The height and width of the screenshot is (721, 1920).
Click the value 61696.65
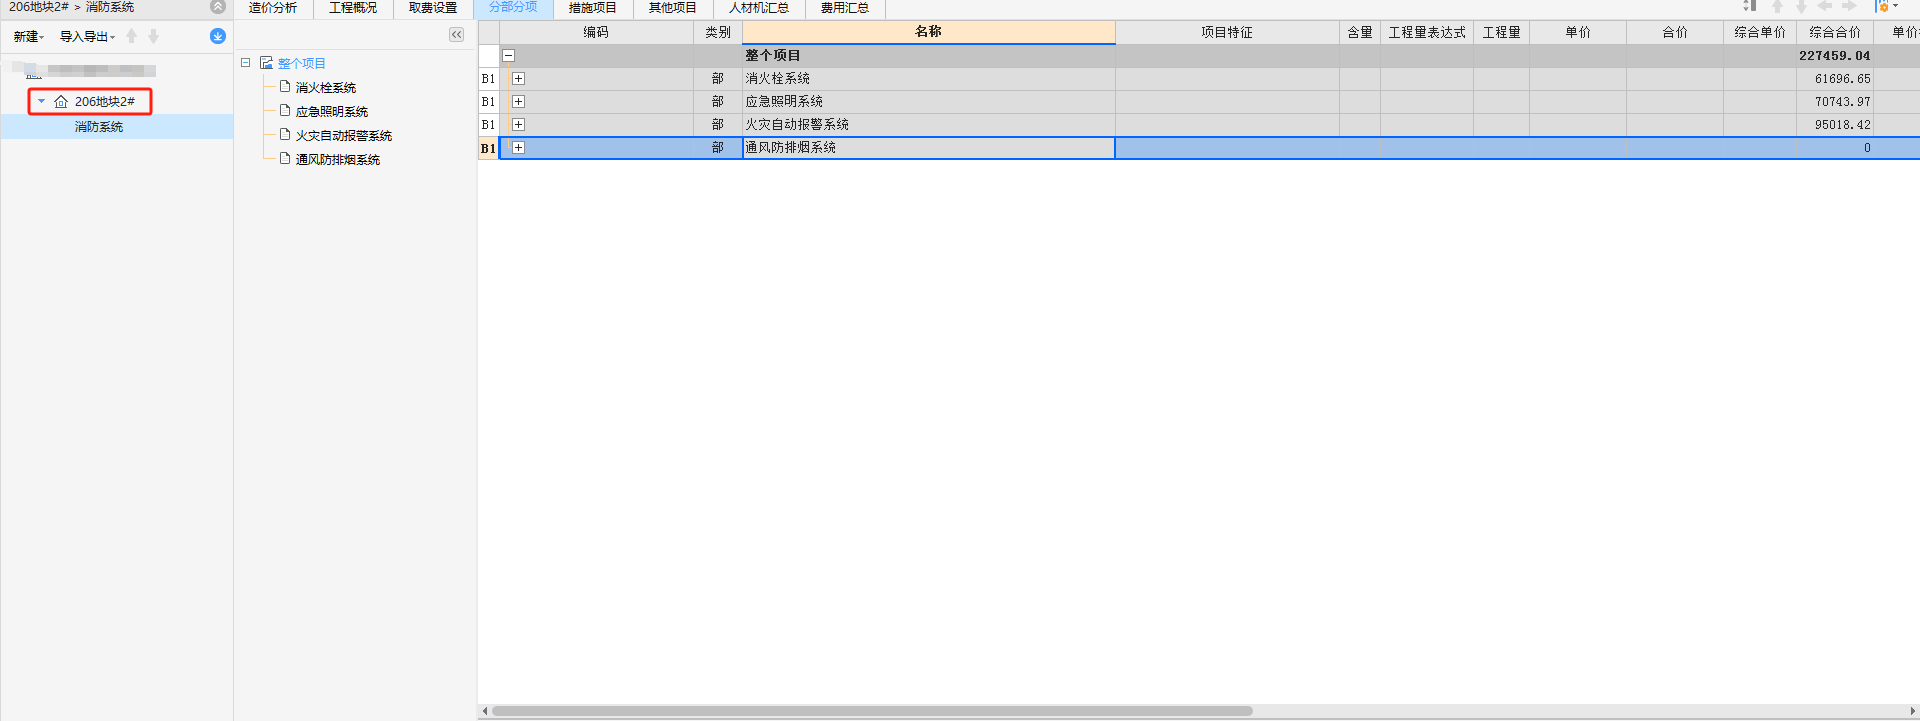point(1842,79)
